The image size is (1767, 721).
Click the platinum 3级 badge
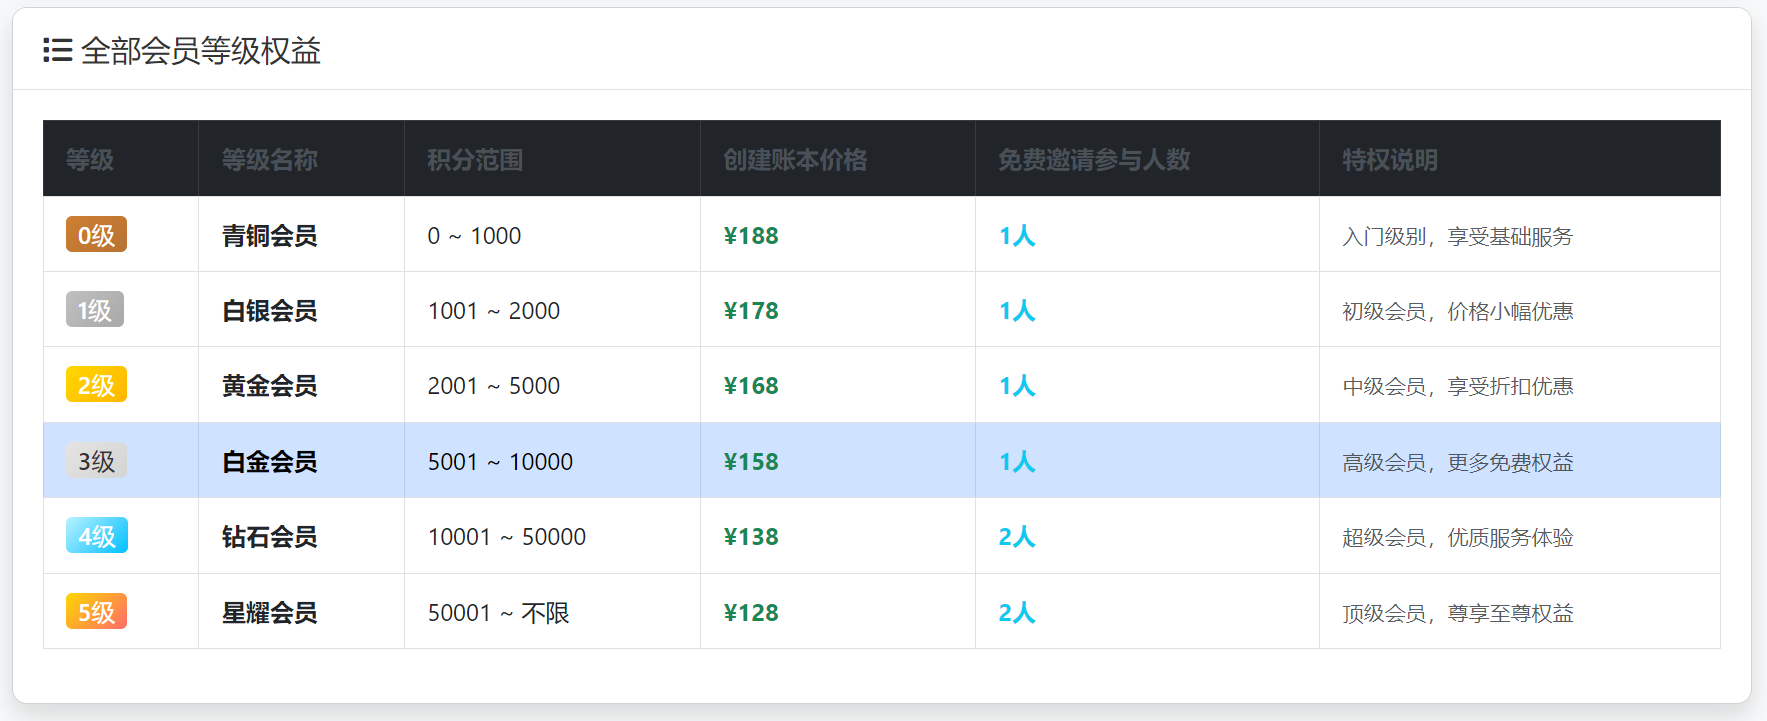tap(96, 460)
